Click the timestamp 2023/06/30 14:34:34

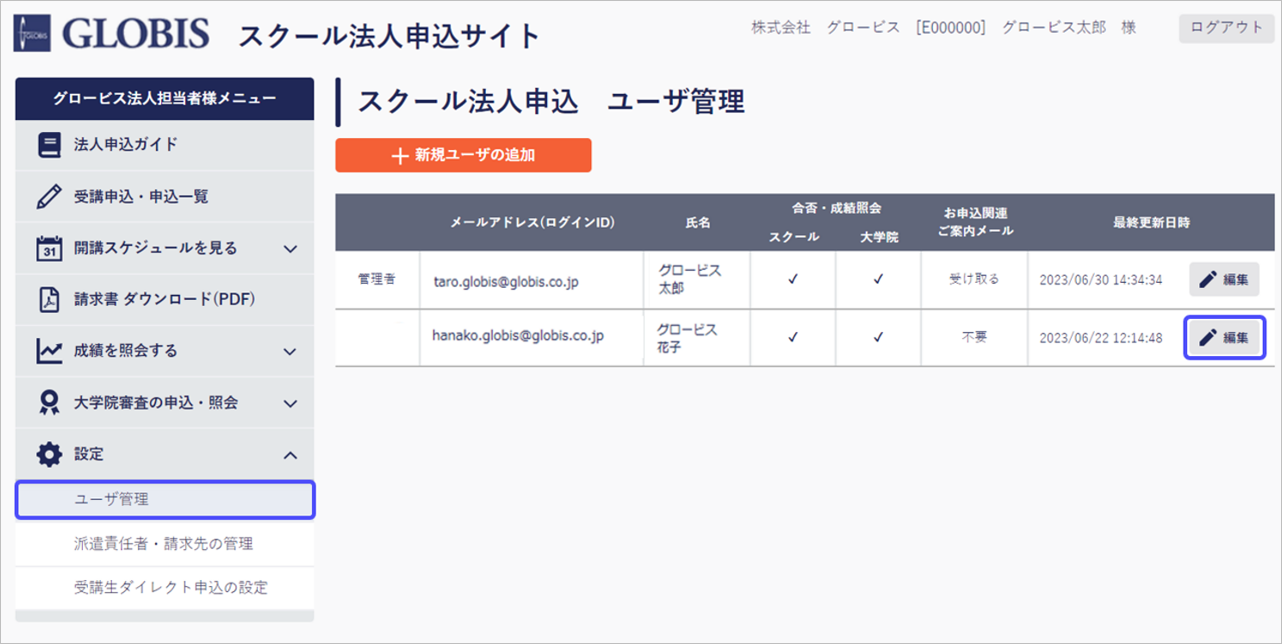pyautogui.click(x=1101, y=281)
